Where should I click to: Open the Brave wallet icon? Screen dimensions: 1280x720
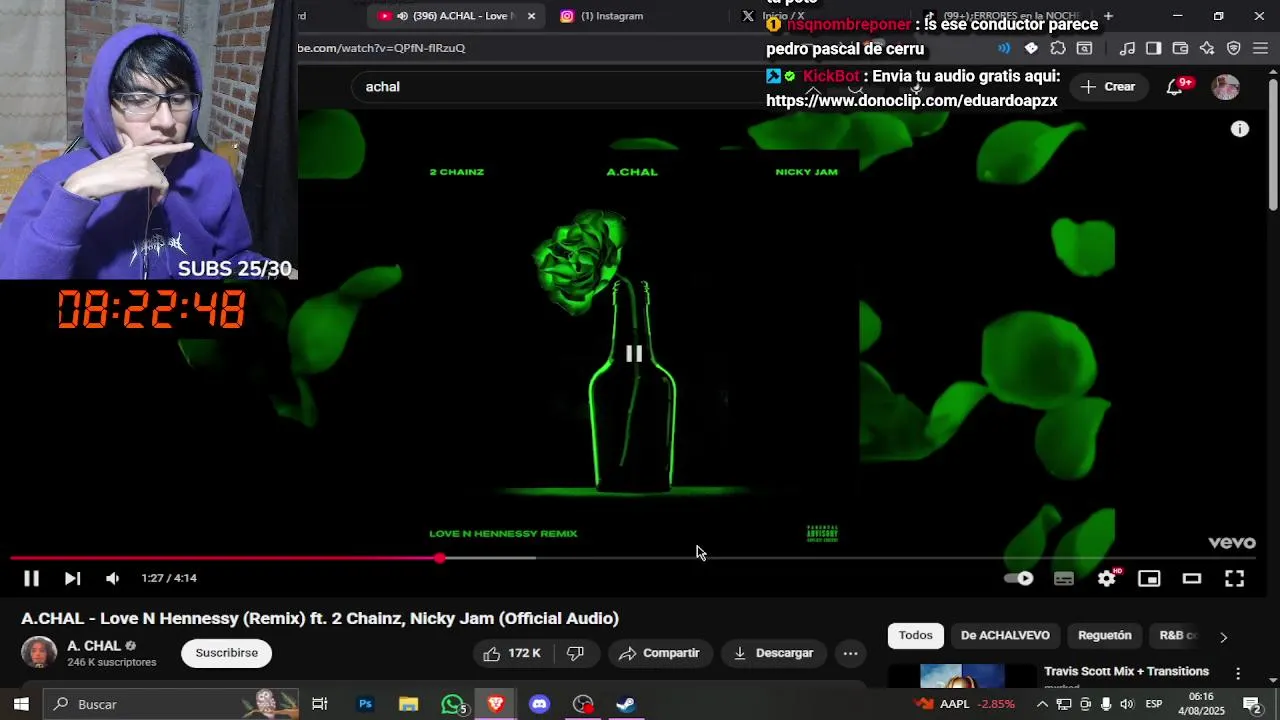[x=1180, y=48]
